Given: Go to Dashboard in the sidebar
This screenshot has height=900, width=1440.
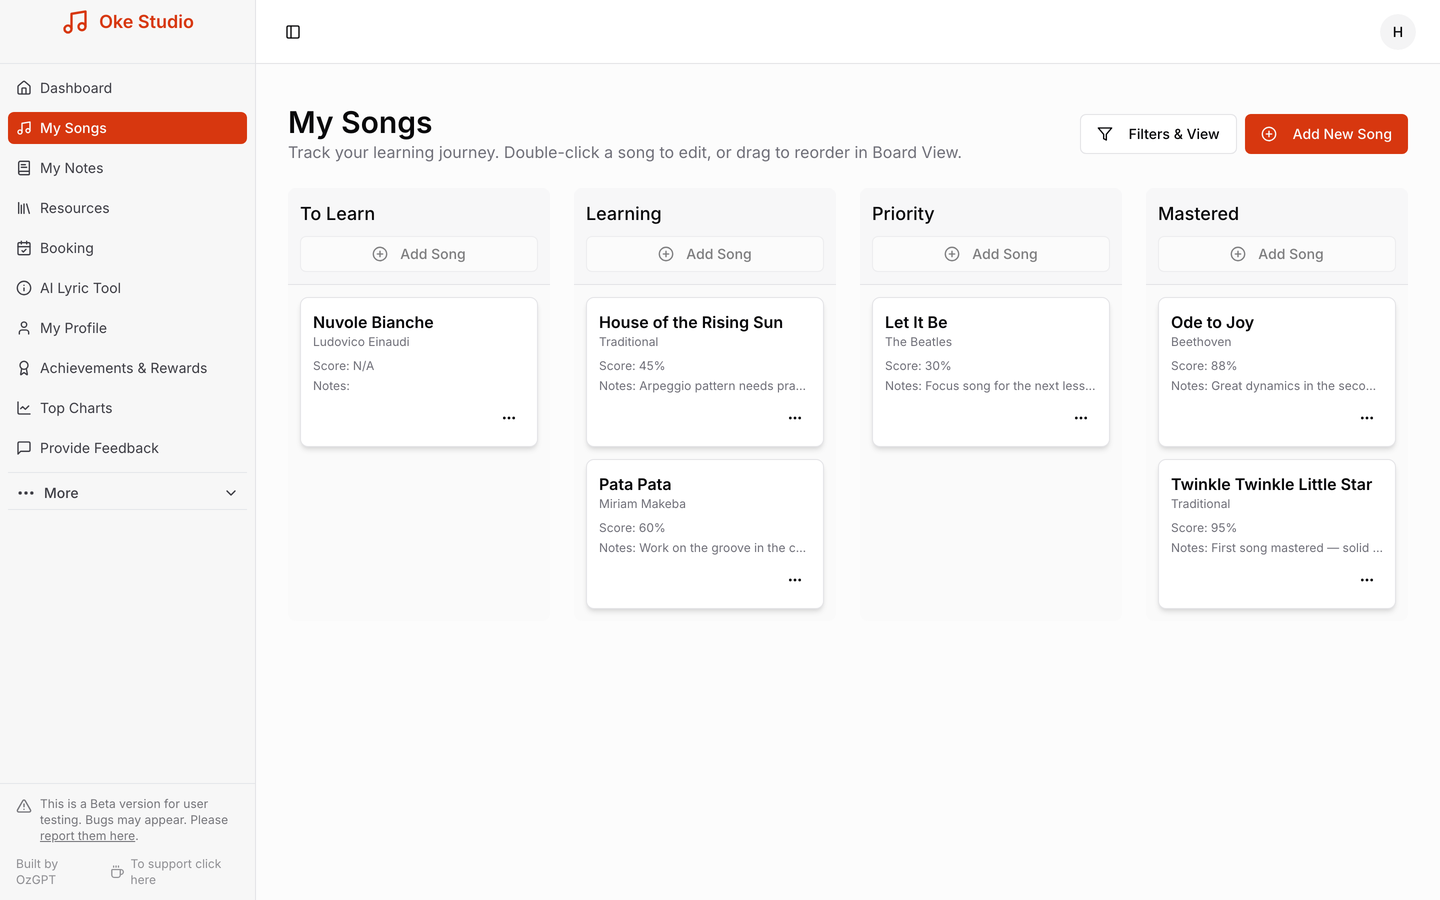Looking at the screenshot, I should 127,88.
